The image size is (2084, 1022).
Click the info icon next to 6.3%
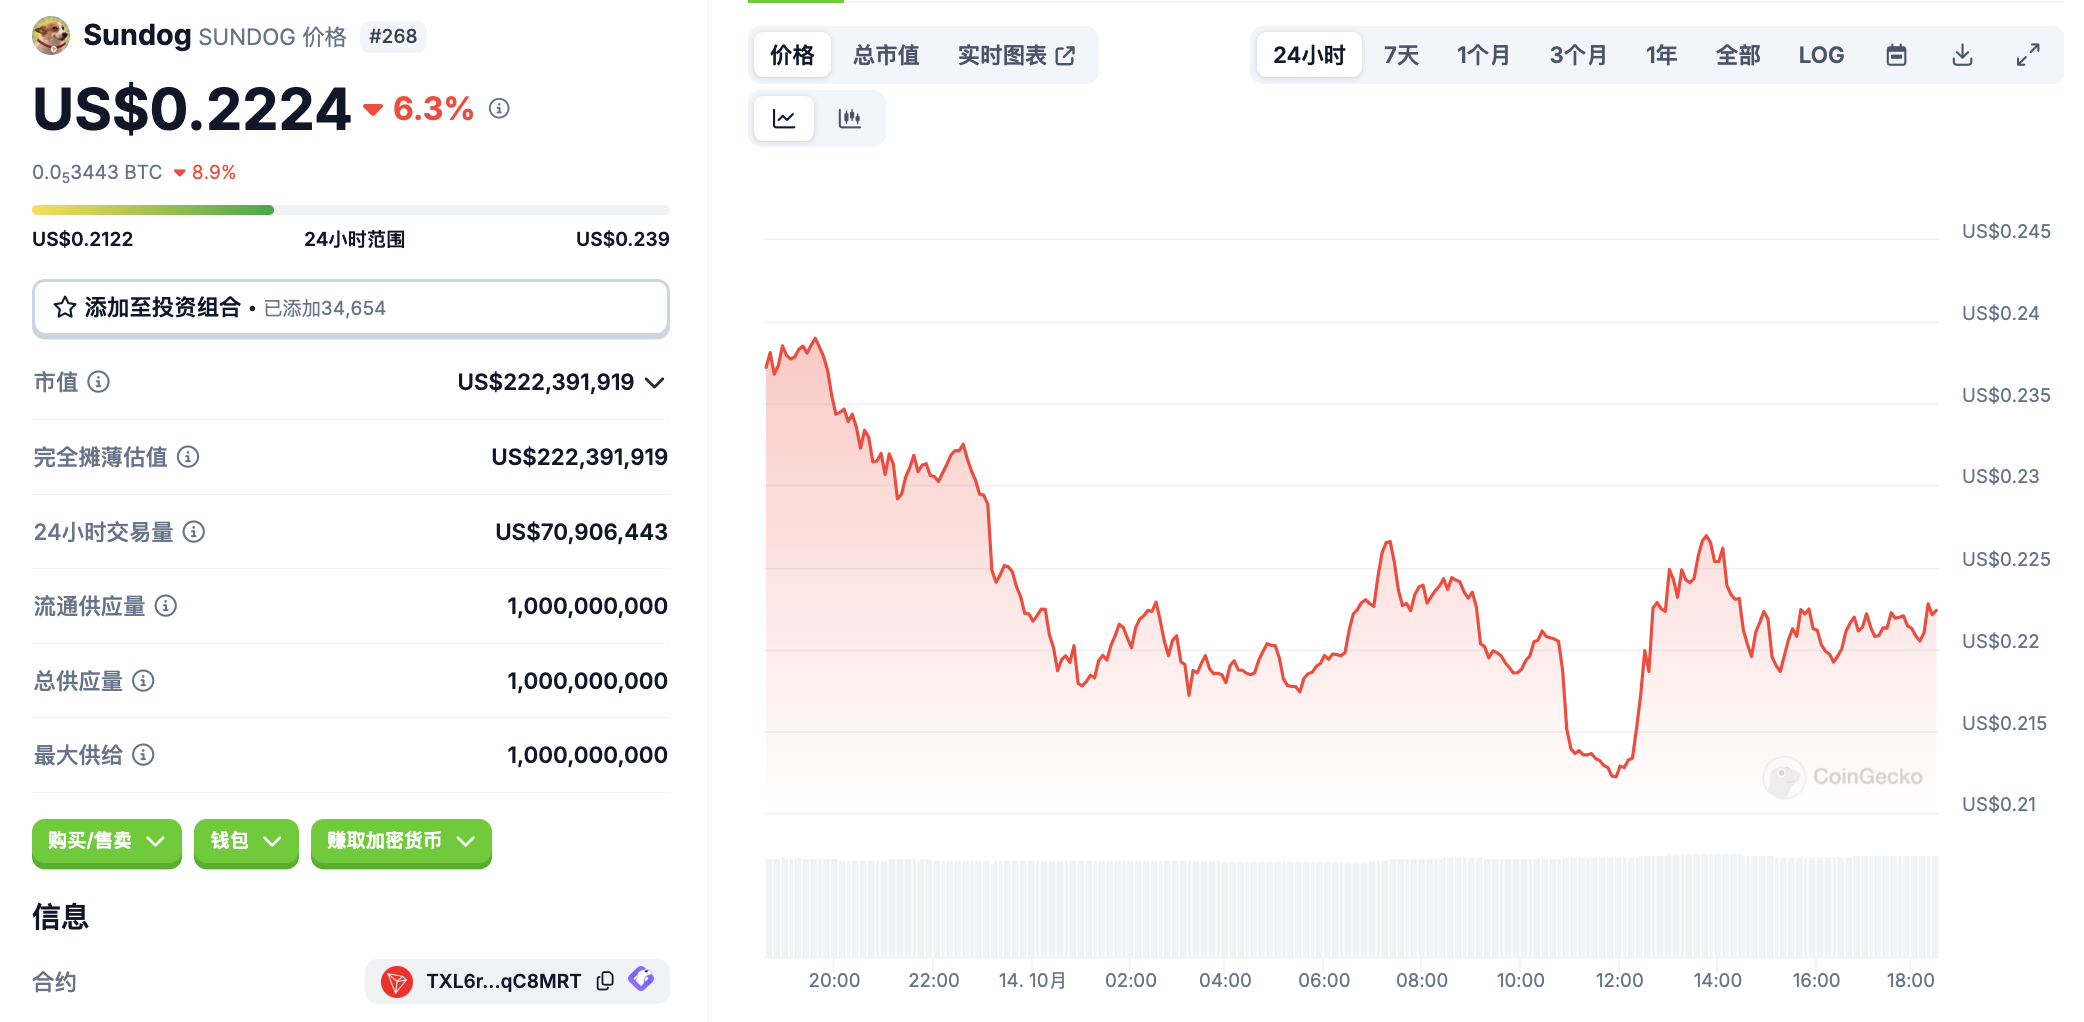499,108
